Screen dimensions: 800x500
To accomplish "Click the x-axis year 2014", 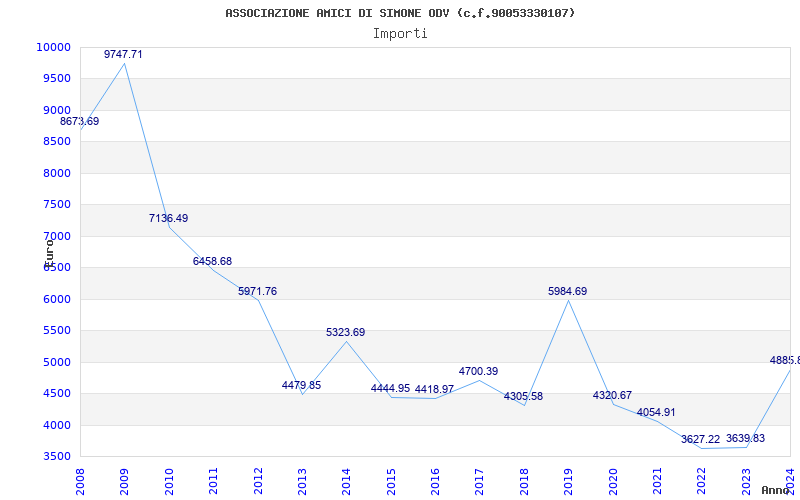I will click(x=346, y=481).
